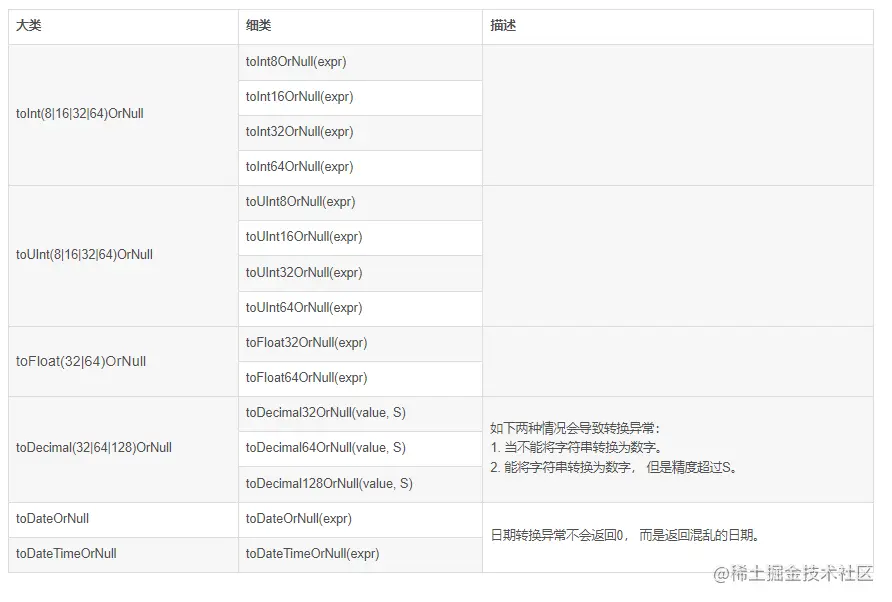Image resolution: width=892 pixels, height=602 pixels.
Task: Select the toInt8OrNull(expr) cell
Action: click(x=360, y=62)
